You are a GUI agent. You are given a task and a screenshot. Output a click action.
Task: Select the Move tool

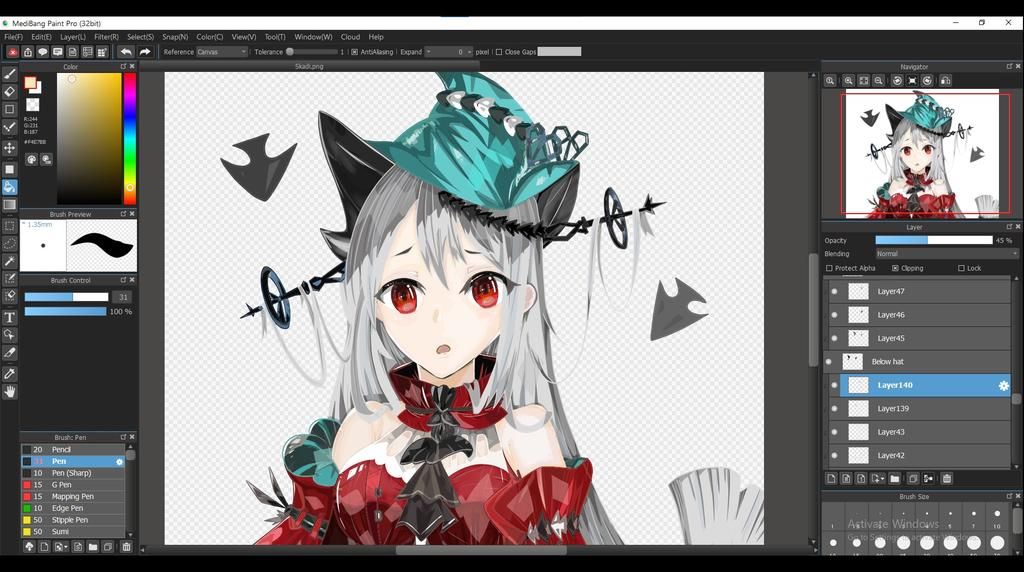[9, 148]
